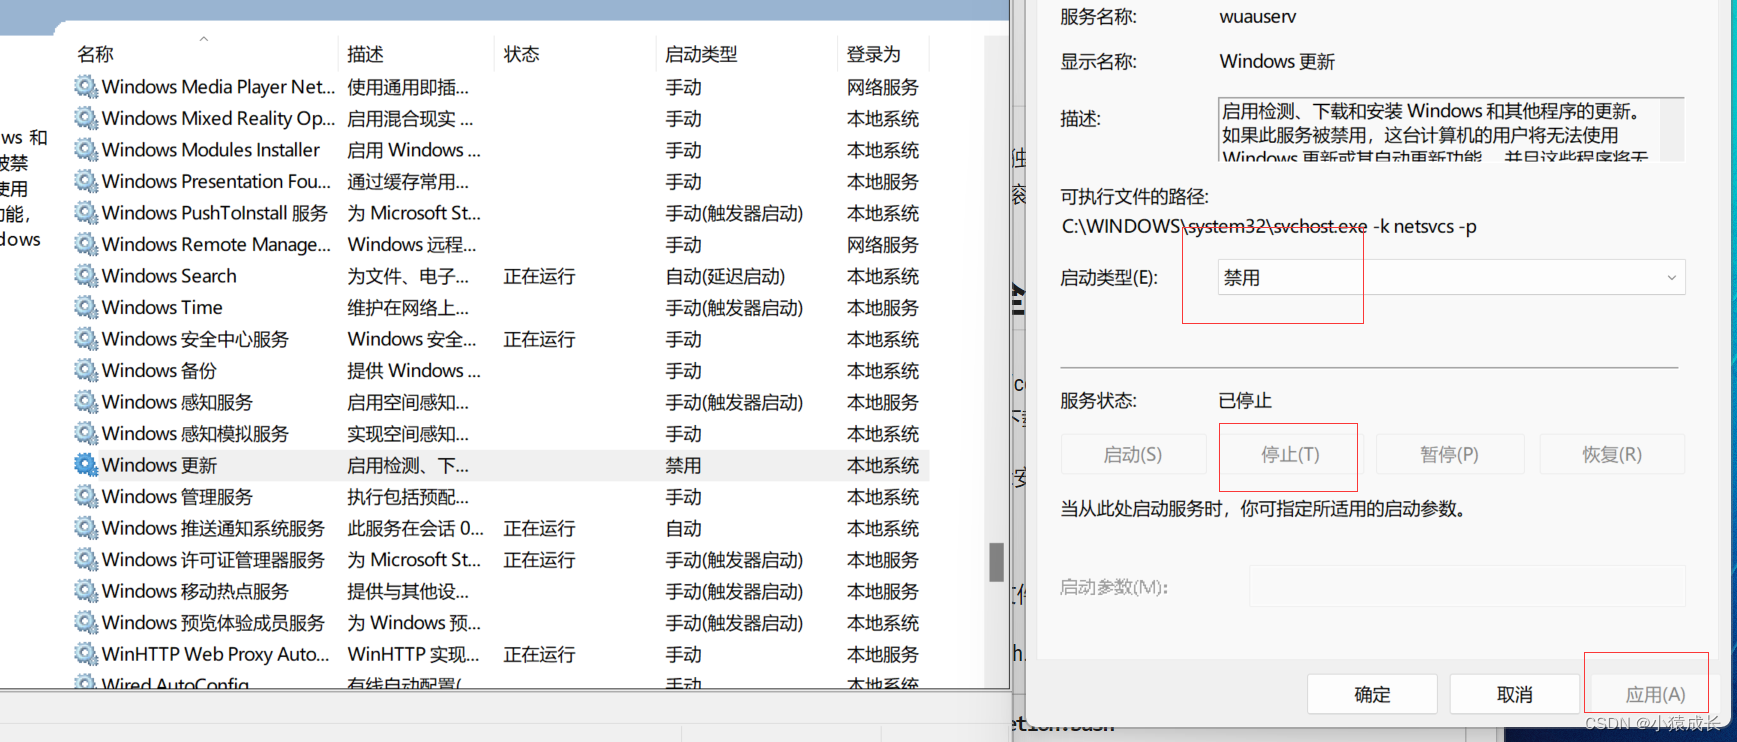Image resolution: width=1737 pixels, height=742 pixels.
Task: Click gear icon for Windows Presentation Fou...
Action: coord(86,181)
